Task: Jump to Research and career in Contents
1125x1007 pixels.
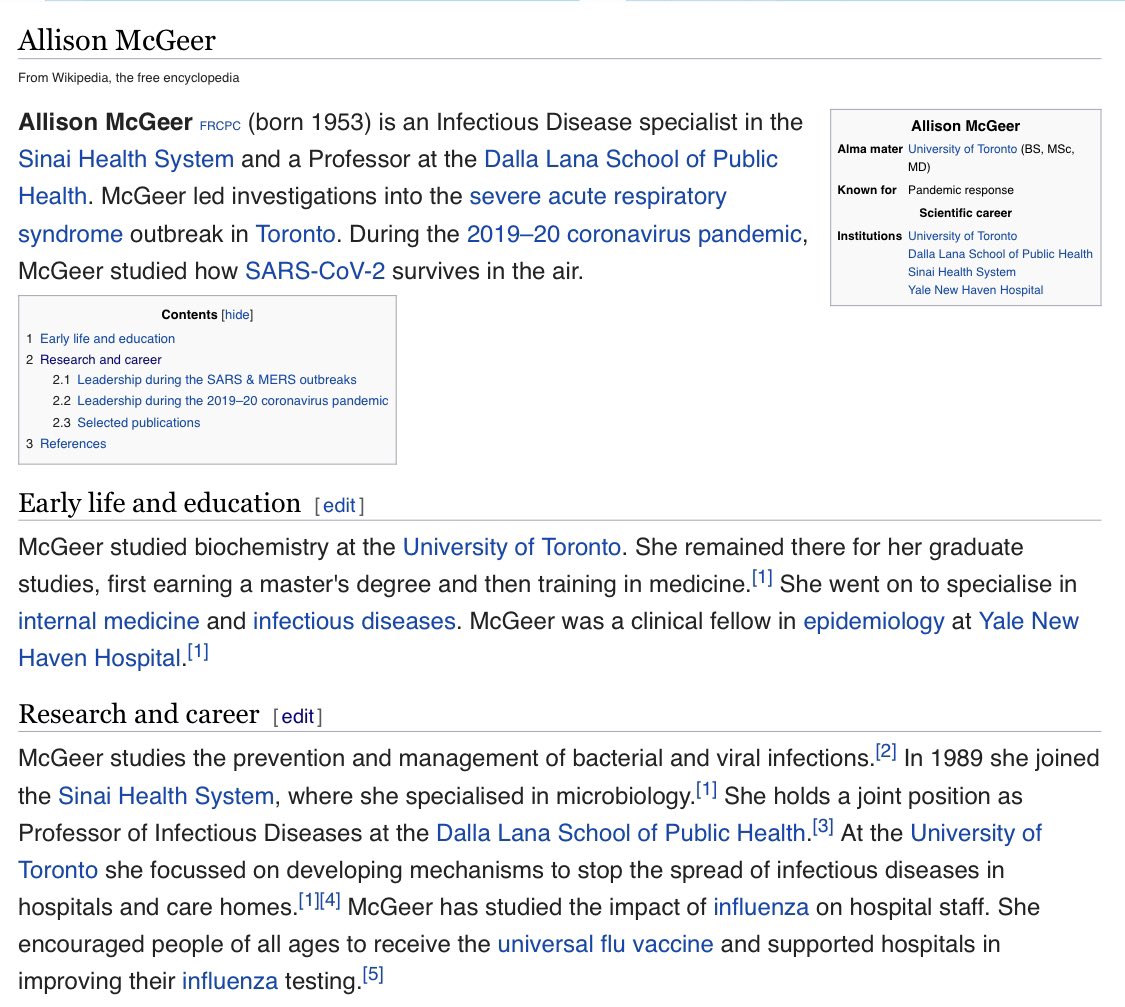Action: tap(100, 359)
